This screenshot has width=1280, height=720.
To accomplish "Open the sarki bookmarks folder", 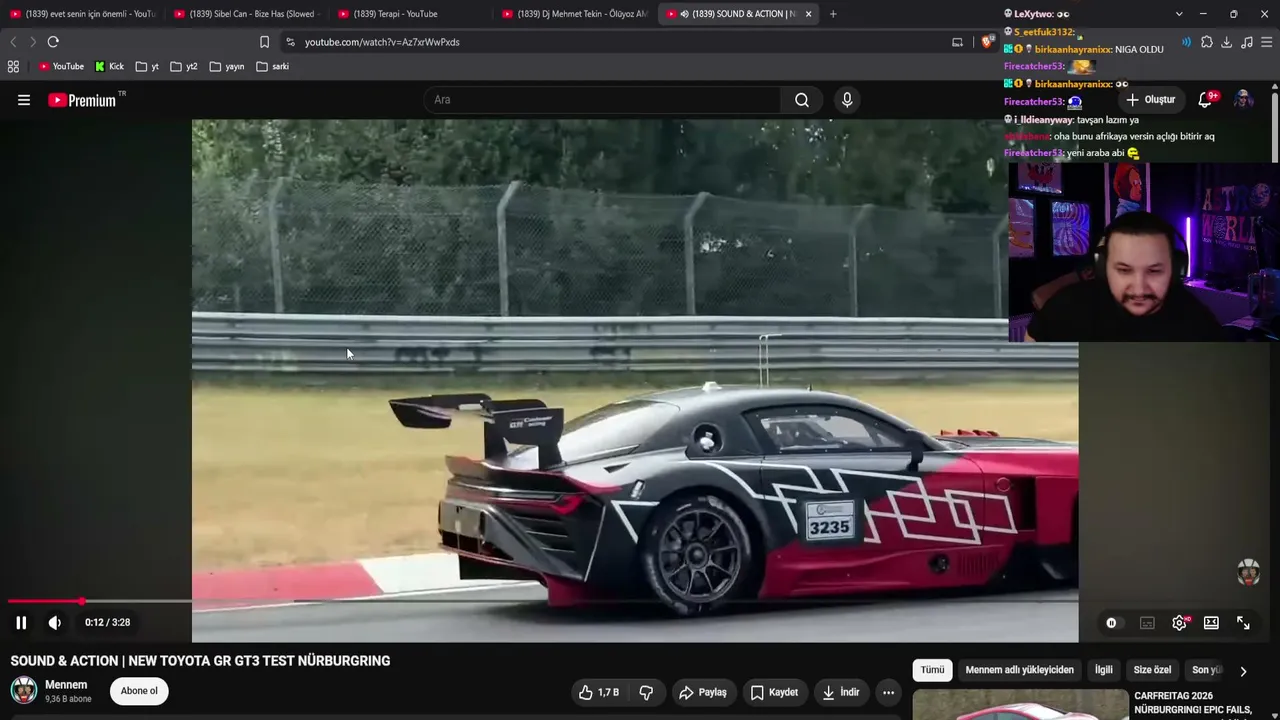I will pyautogui.click(x=273, y=67).
